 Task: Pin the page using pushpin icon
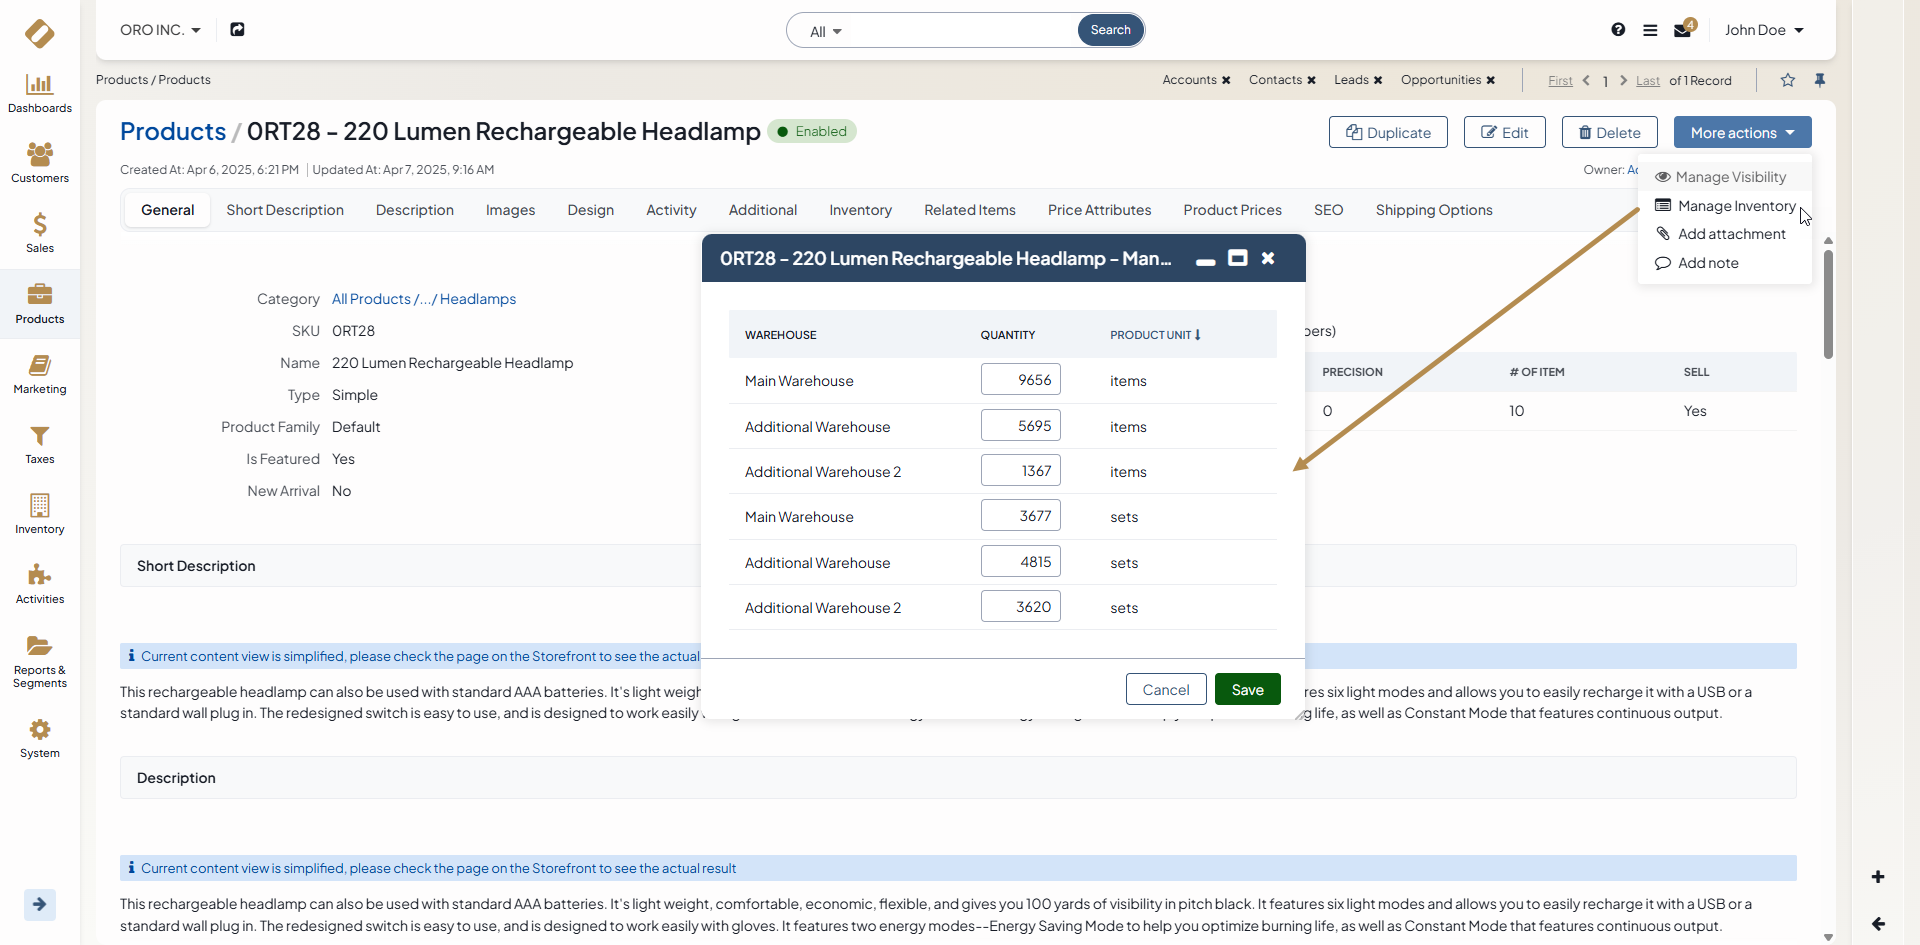click(x=1820, y=80)
